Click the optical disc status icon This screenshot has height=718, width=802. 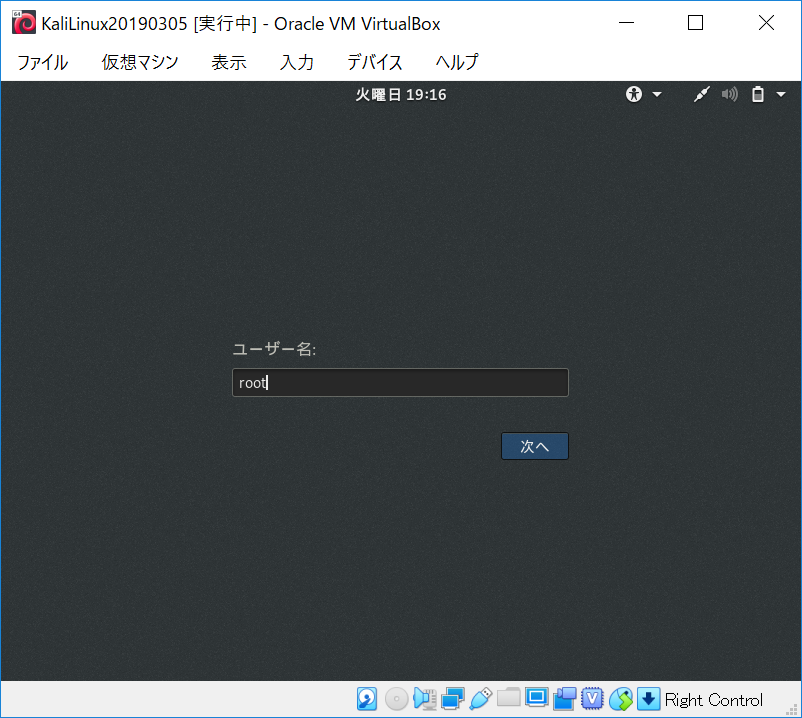click(396, 699)
